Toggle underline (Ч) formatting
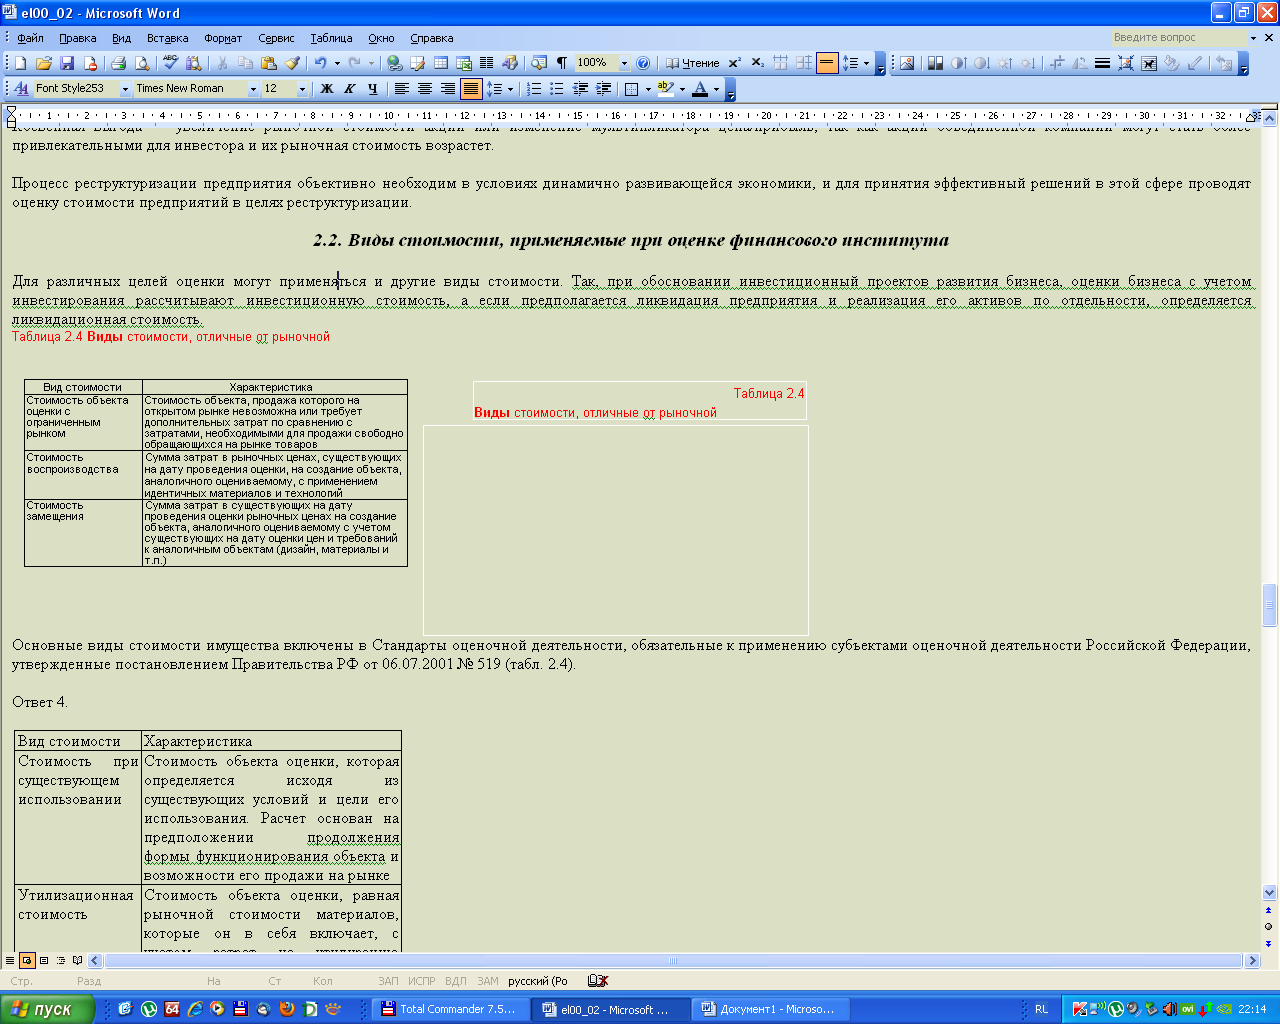Screen dimensions: 1280x1024 (x=373, y=88)
